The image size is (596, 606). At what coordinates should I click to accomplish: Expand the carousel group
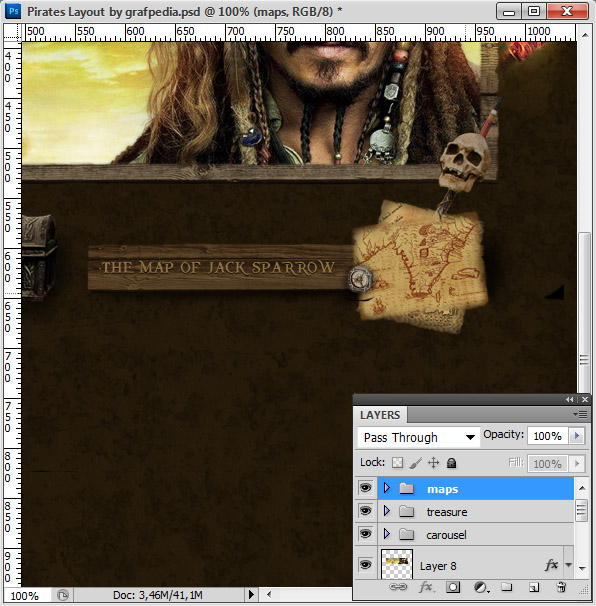pos(387,534)
